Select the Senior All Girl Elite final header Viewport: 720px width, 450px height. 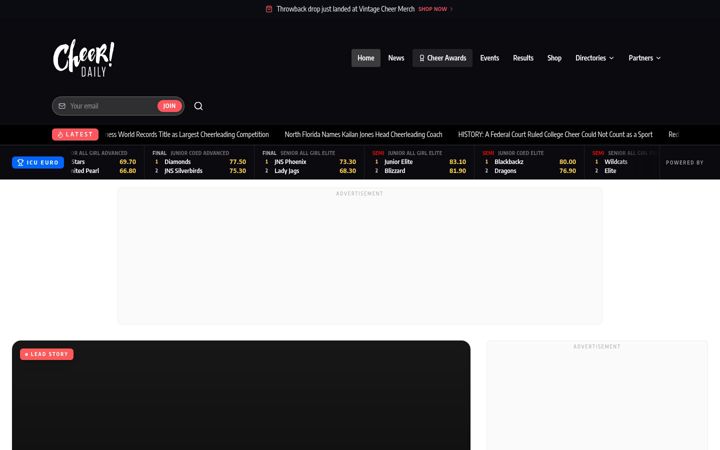coord(298,153)
